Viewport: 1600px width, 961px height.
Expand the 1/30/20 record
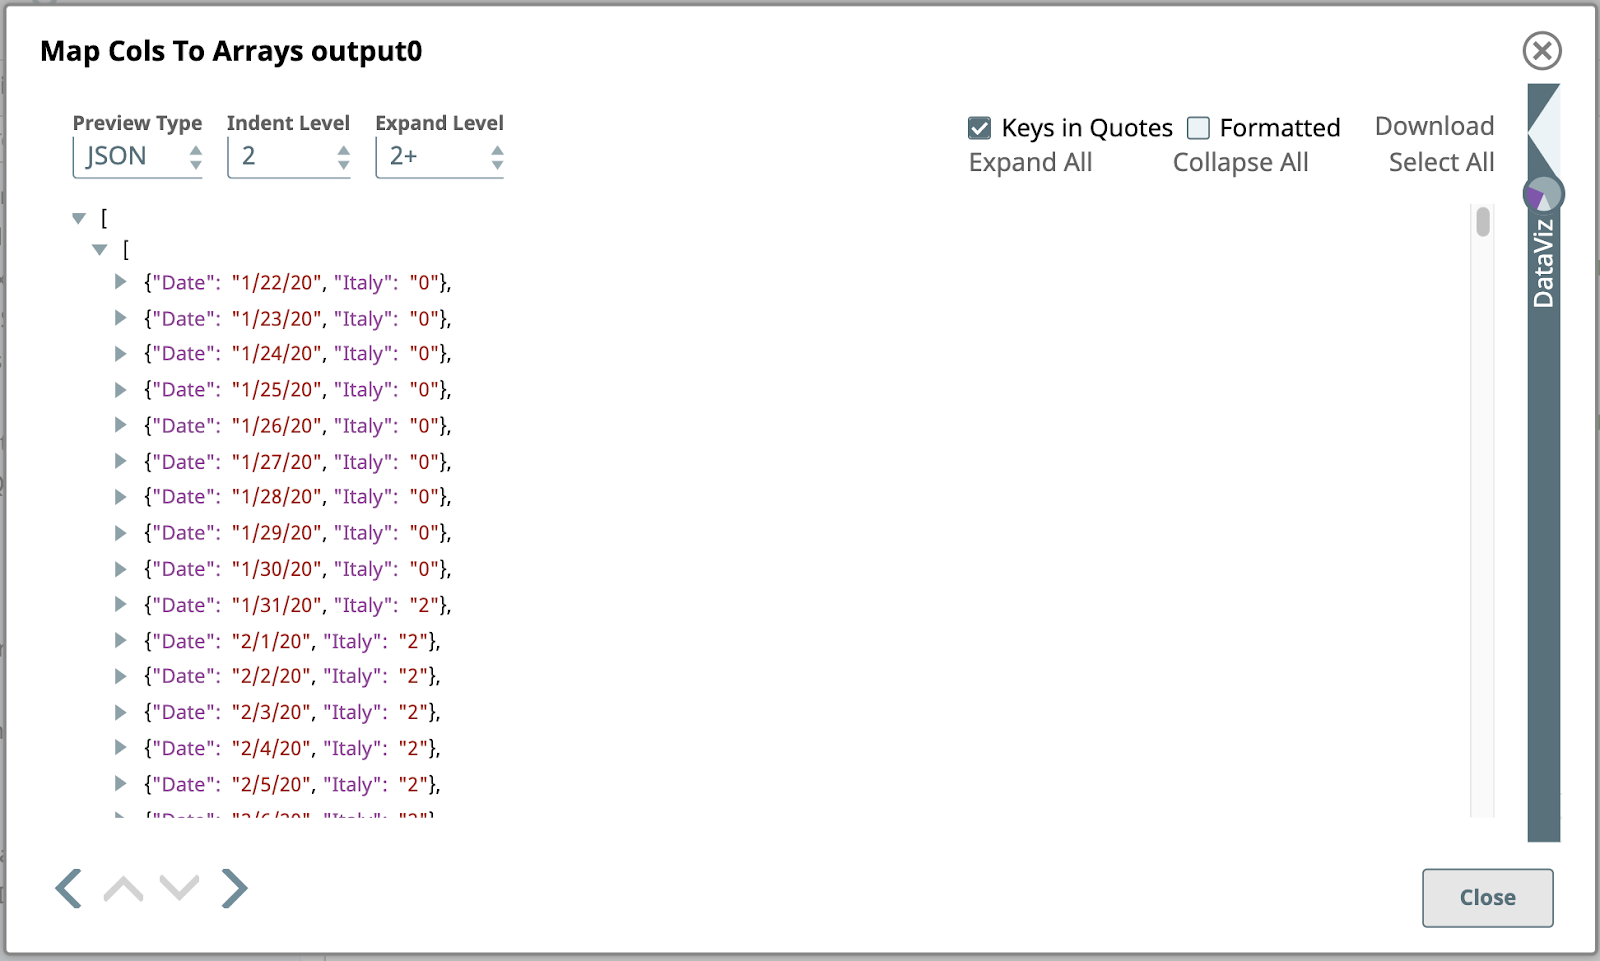coord(120,568)
